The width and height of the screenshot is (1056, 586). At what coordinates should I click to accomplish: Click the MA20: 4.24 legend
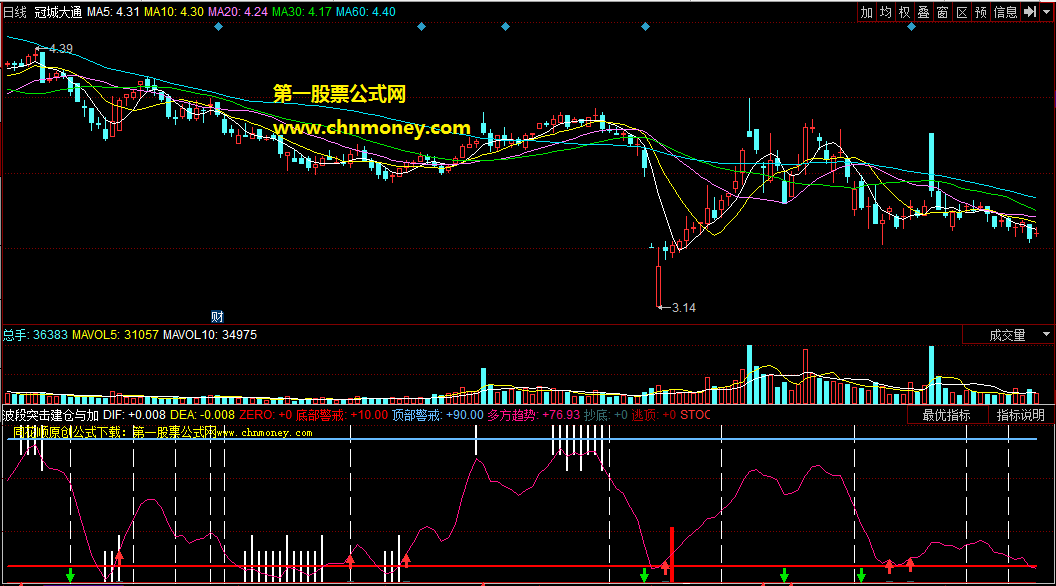(238, 12)
